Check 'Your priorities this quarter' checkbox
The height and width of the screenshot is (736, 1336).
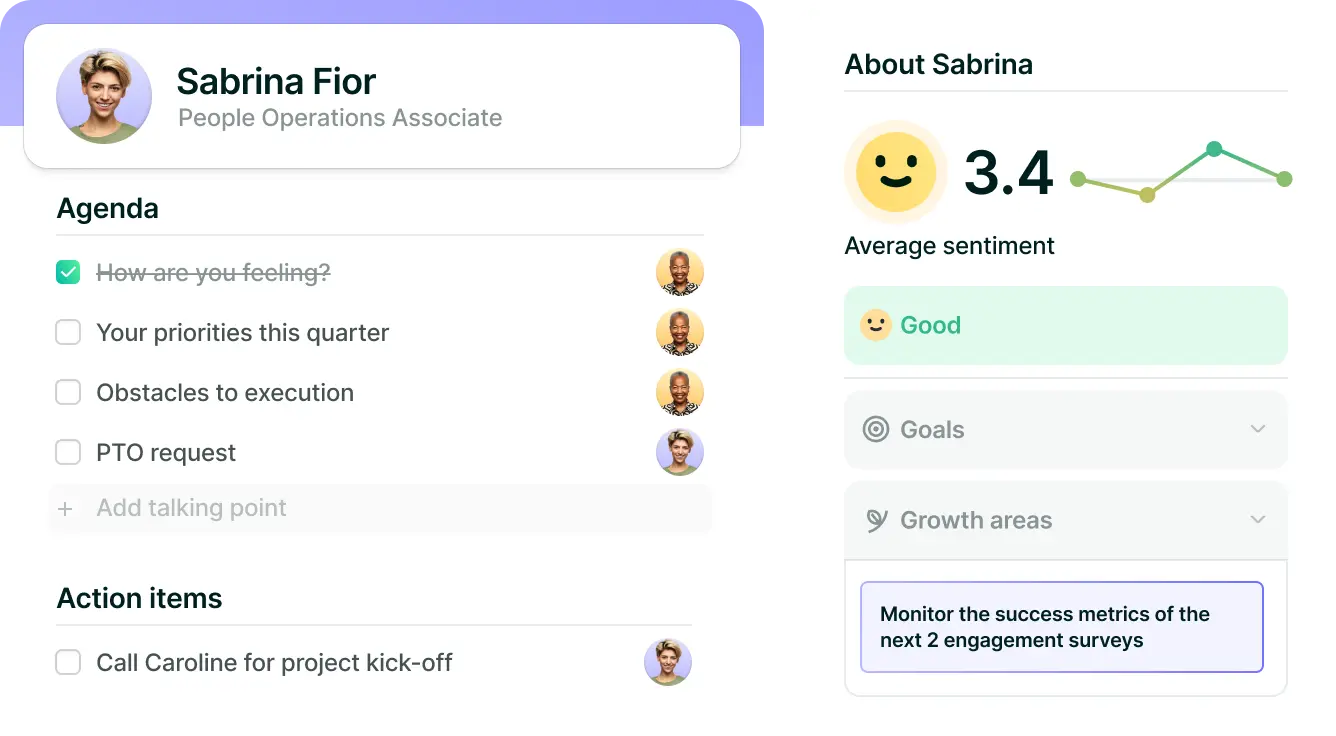[x=68, y=332]
